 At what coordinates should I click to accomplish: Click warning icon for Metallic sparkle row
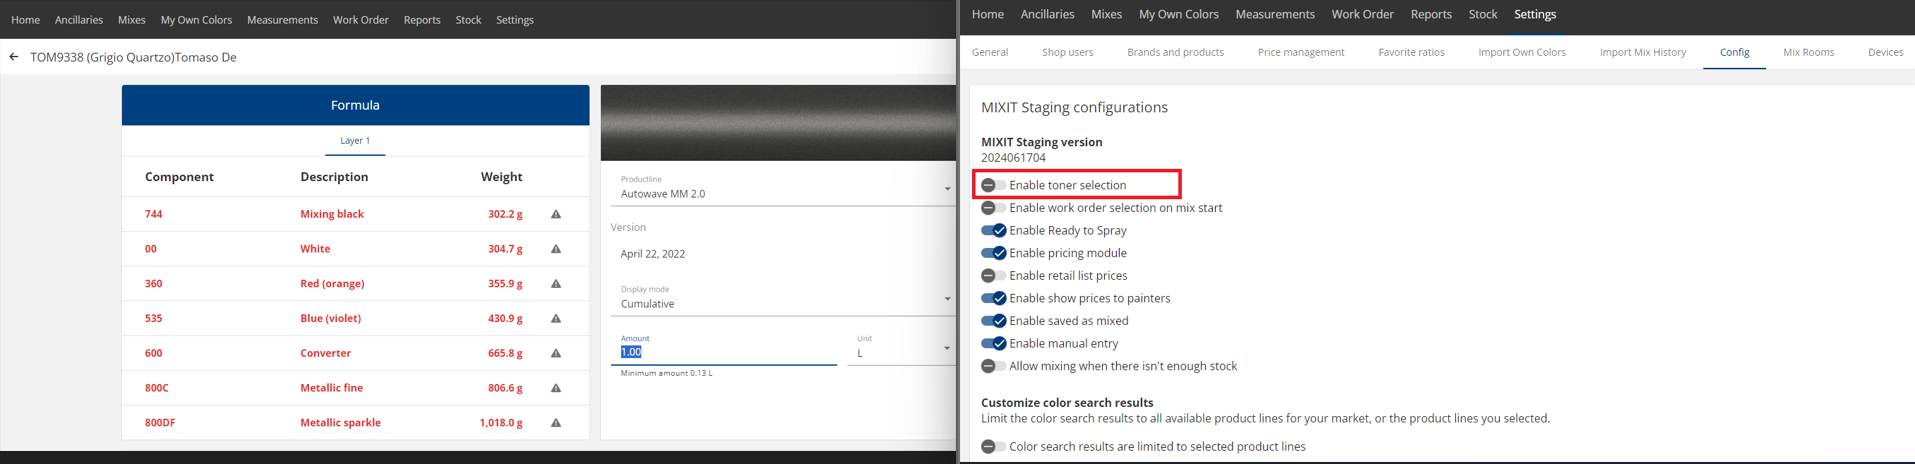556,423
